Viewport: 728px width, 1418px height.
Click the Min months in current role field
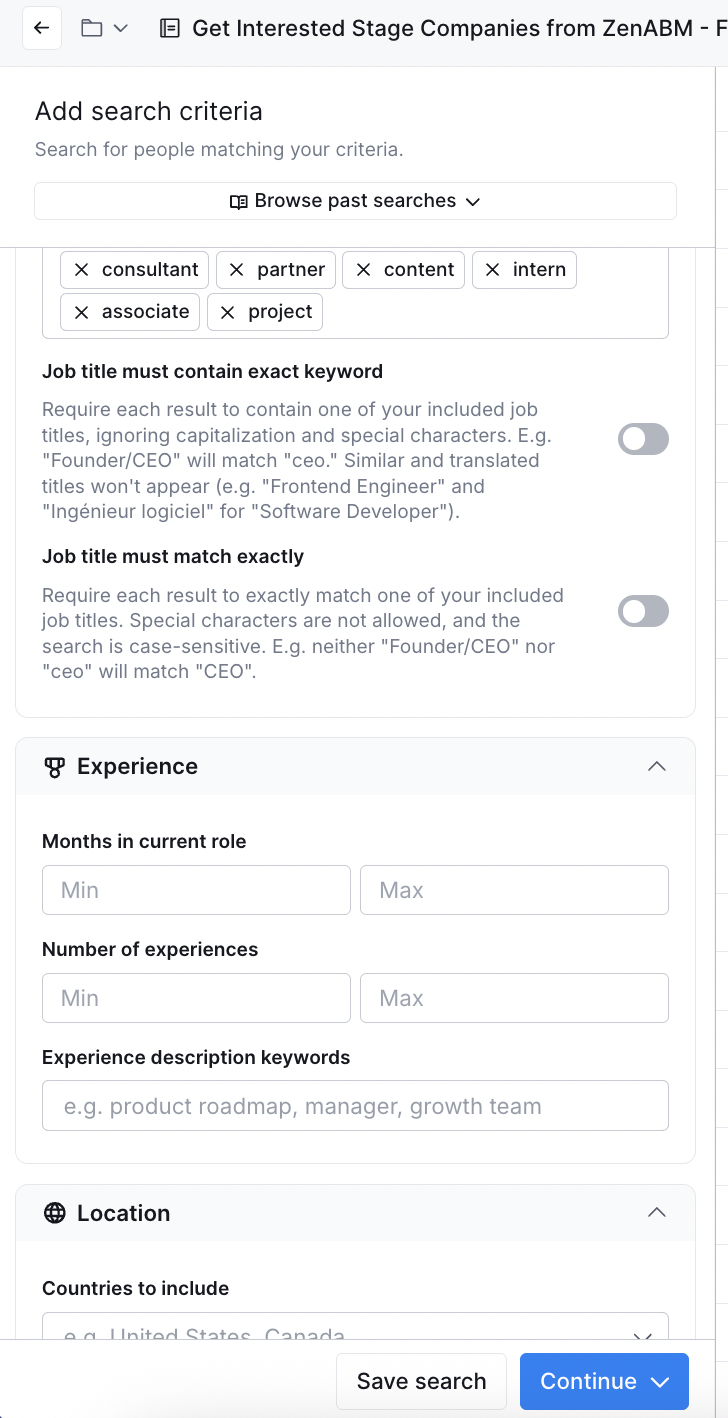196,890
